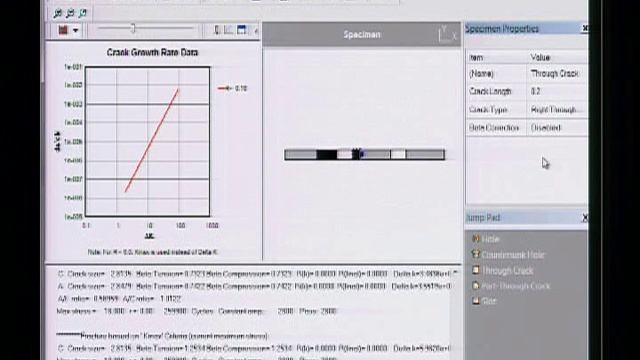Click the Fracture based on Kmax Criteria line
Viewport: 640px width, 360px height.
(x=162, y=336)
